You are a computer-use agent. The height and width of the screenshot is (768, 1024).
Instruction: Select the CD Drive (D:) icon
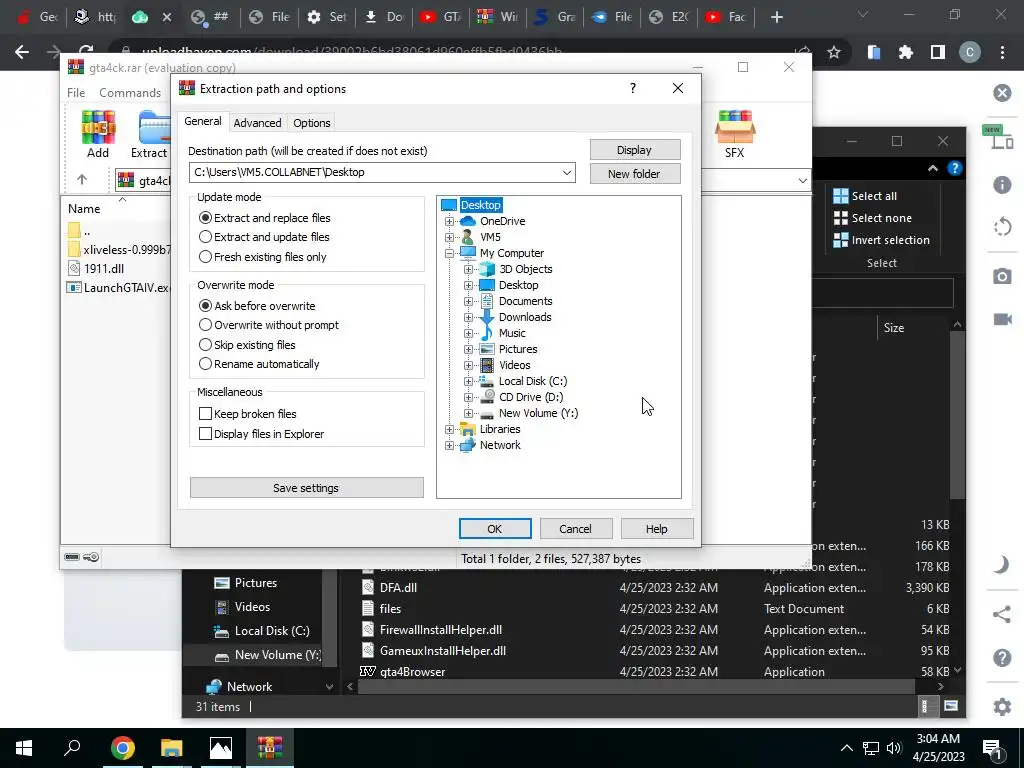pyautogui.click(x=487, y=397)
